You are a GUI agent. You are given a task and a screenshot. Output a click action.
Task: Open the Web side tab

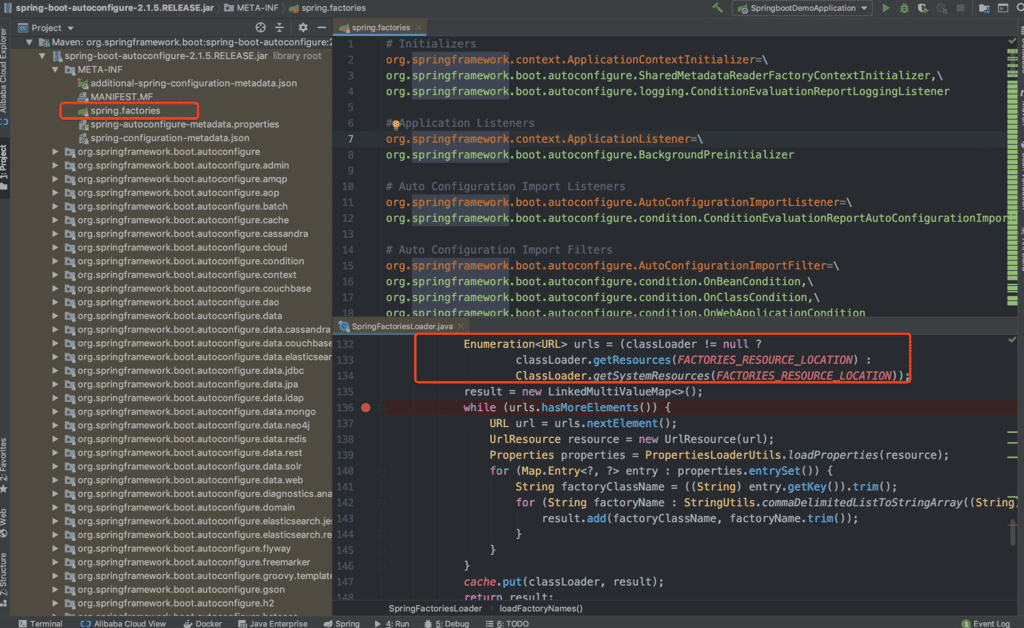[4, 522]
